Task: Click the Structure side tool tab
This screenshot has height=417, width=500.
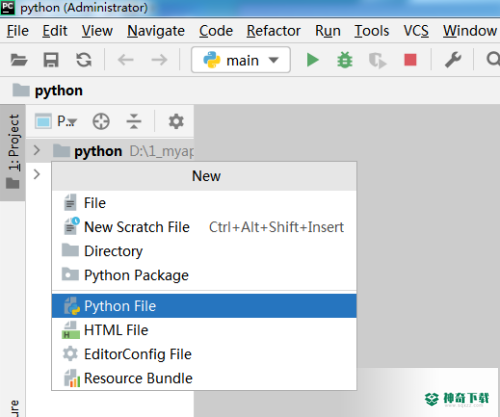Action: coord(13,408)
